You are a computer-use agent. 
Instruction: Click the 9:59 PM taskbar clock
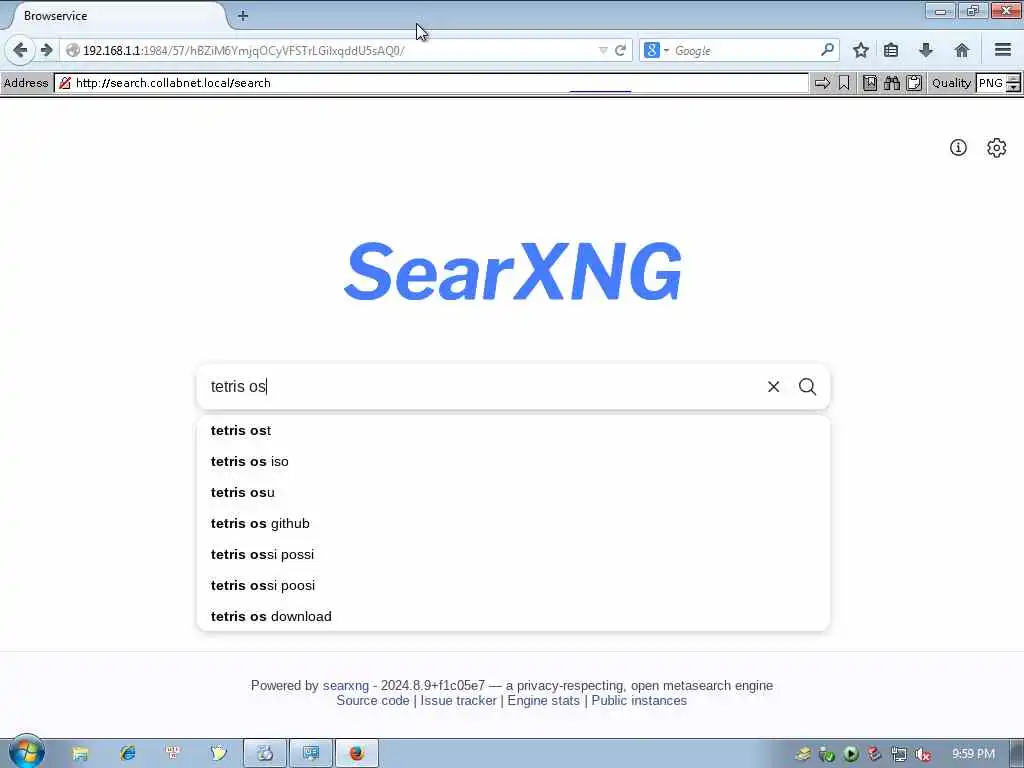pyautogui.click(x=973, y=754)
